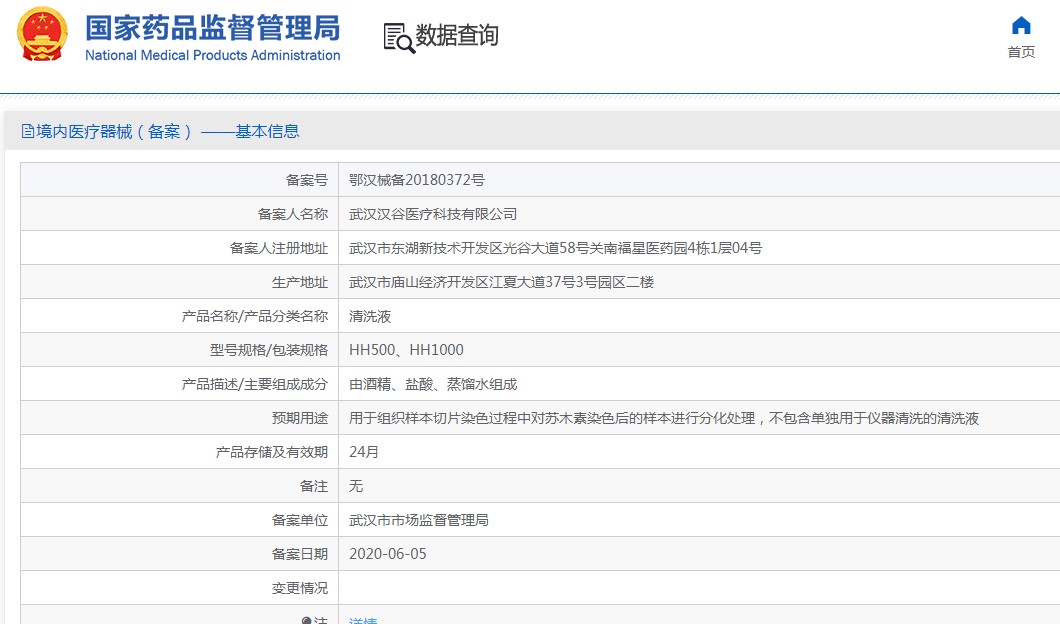Click the national emblem logo
This screenshot has width=1060, height=624.
click(43, 34)
